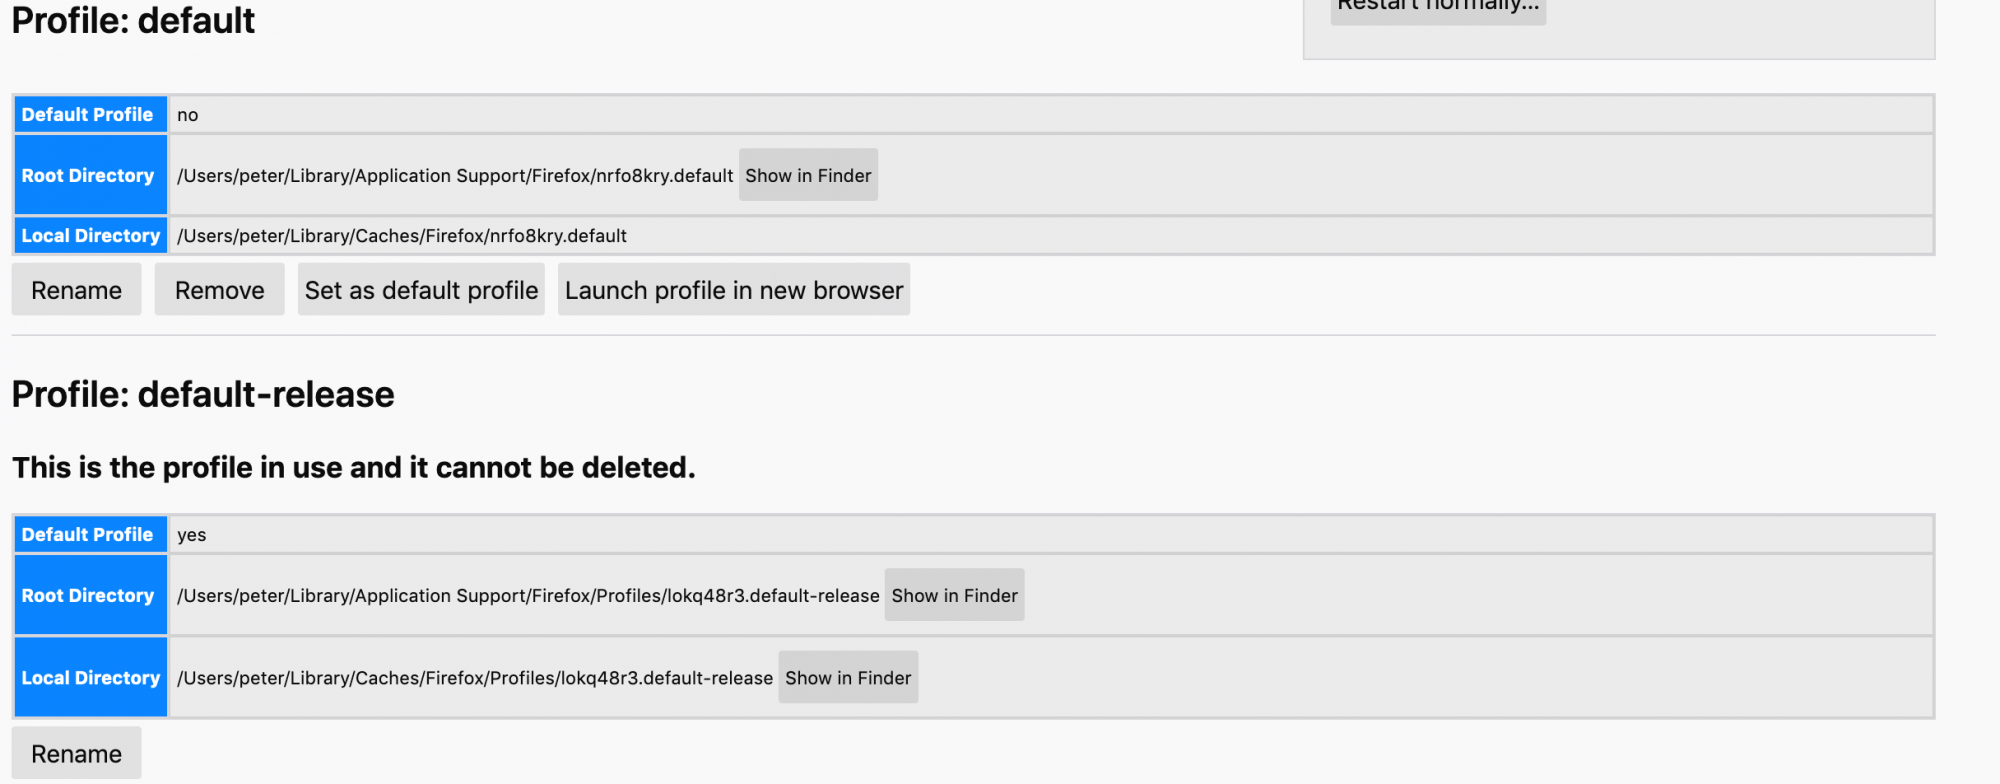2000x784 pixels.
Task: Remove the default profile
Action: pyautogui.click(x=219, y=290)
